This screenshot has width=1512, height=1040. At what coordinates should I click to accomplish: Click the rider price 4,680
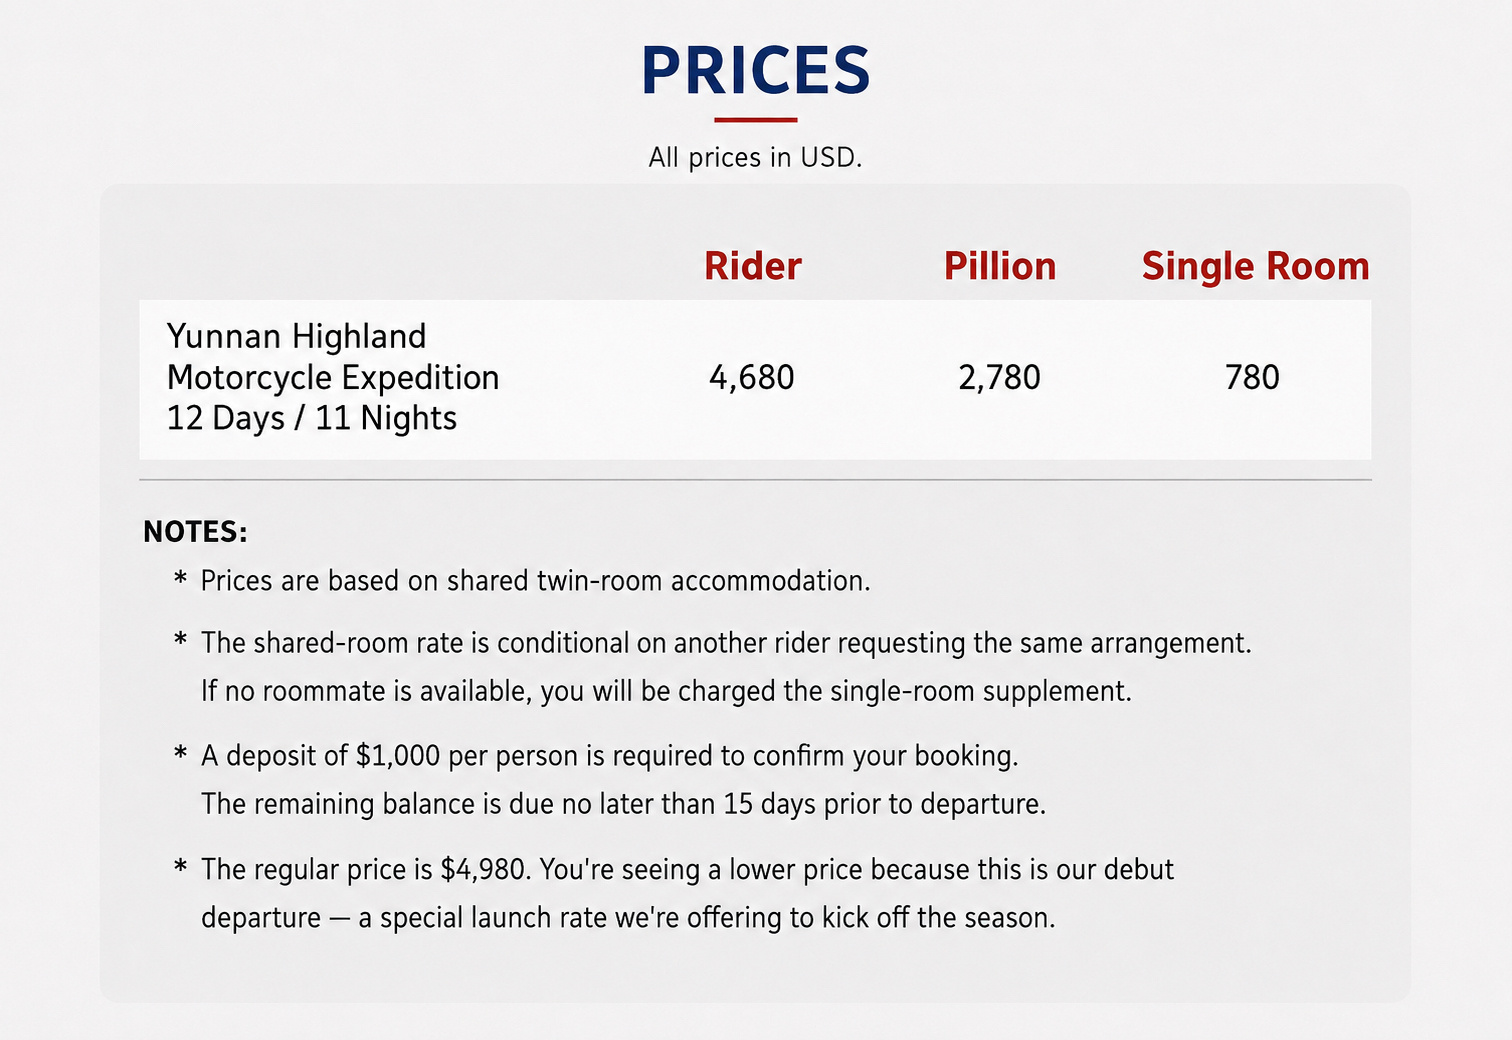coord(752,377)
